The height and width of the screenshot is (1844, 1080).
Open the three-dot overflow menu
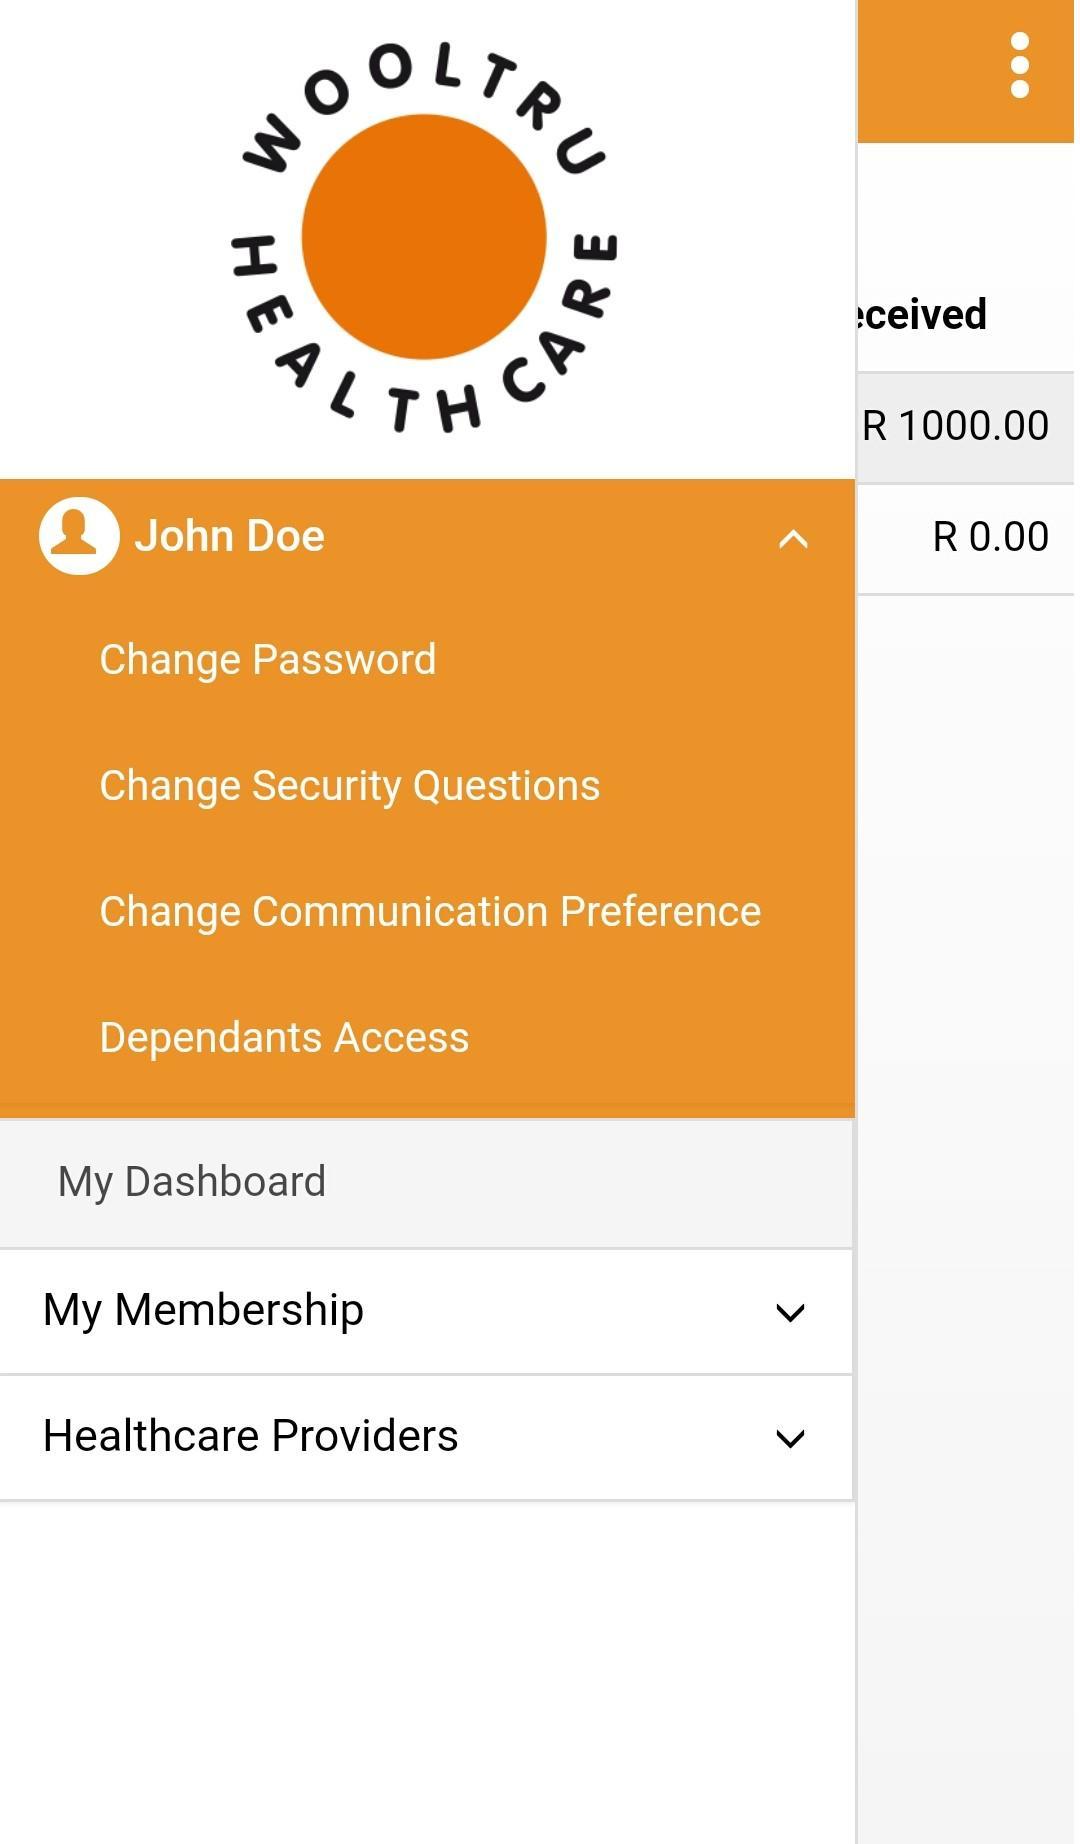pyautogui.click(x=1019, y=66)
